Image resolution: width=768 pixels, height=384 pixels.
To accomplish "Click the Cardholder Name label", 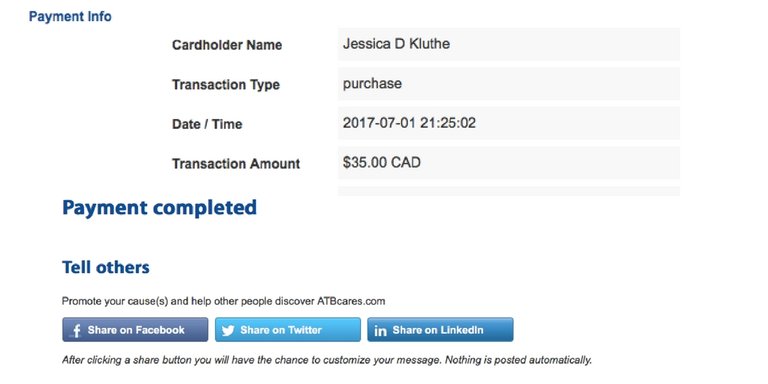I will (227, 45).
